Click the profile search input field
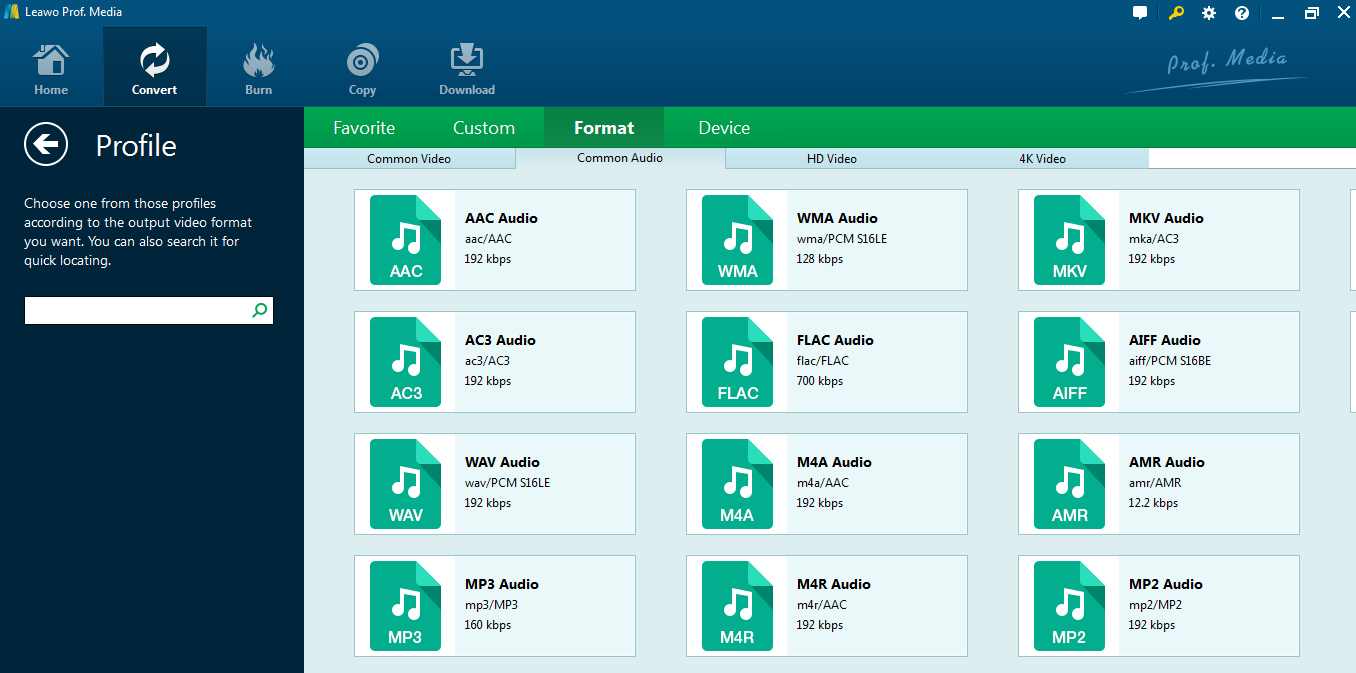 tap(137, 311)
